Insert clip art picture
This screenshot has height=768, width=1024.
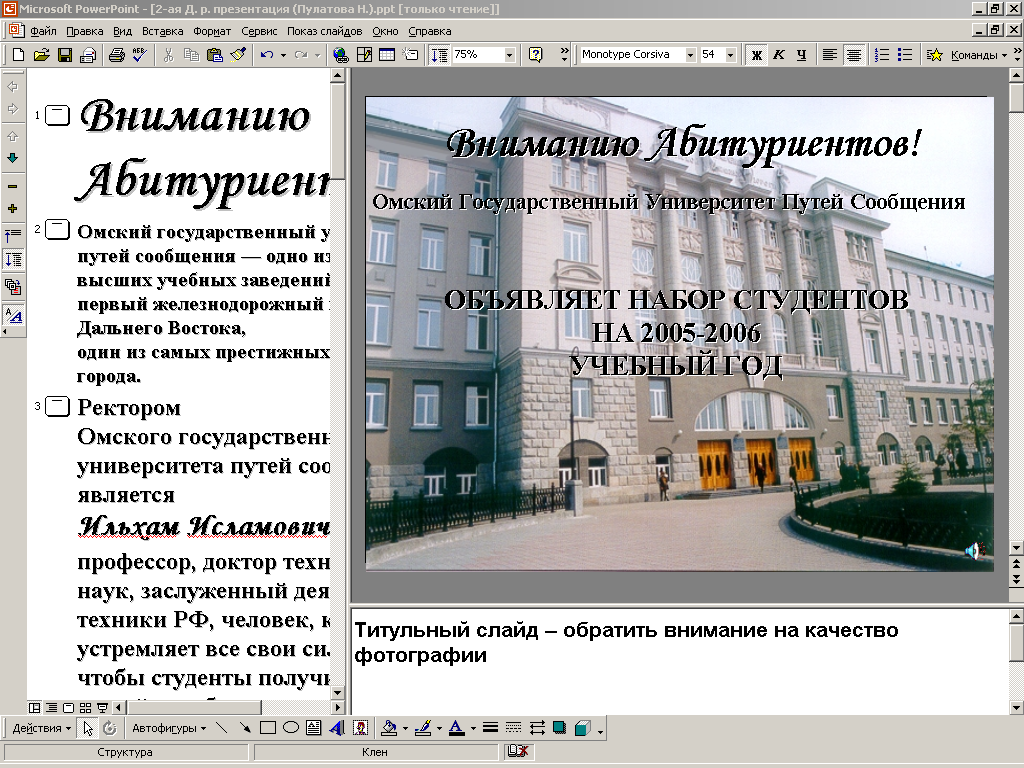point(360,728)
